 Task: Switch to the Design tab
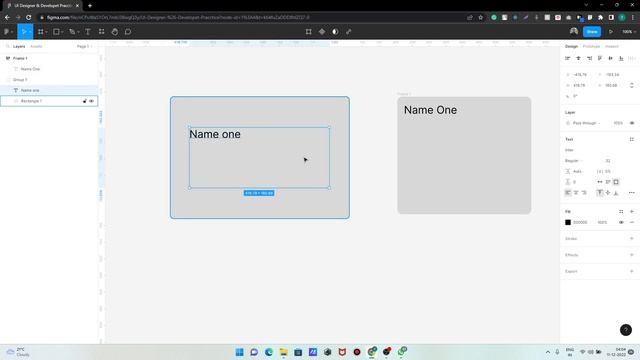coord(571,47)
